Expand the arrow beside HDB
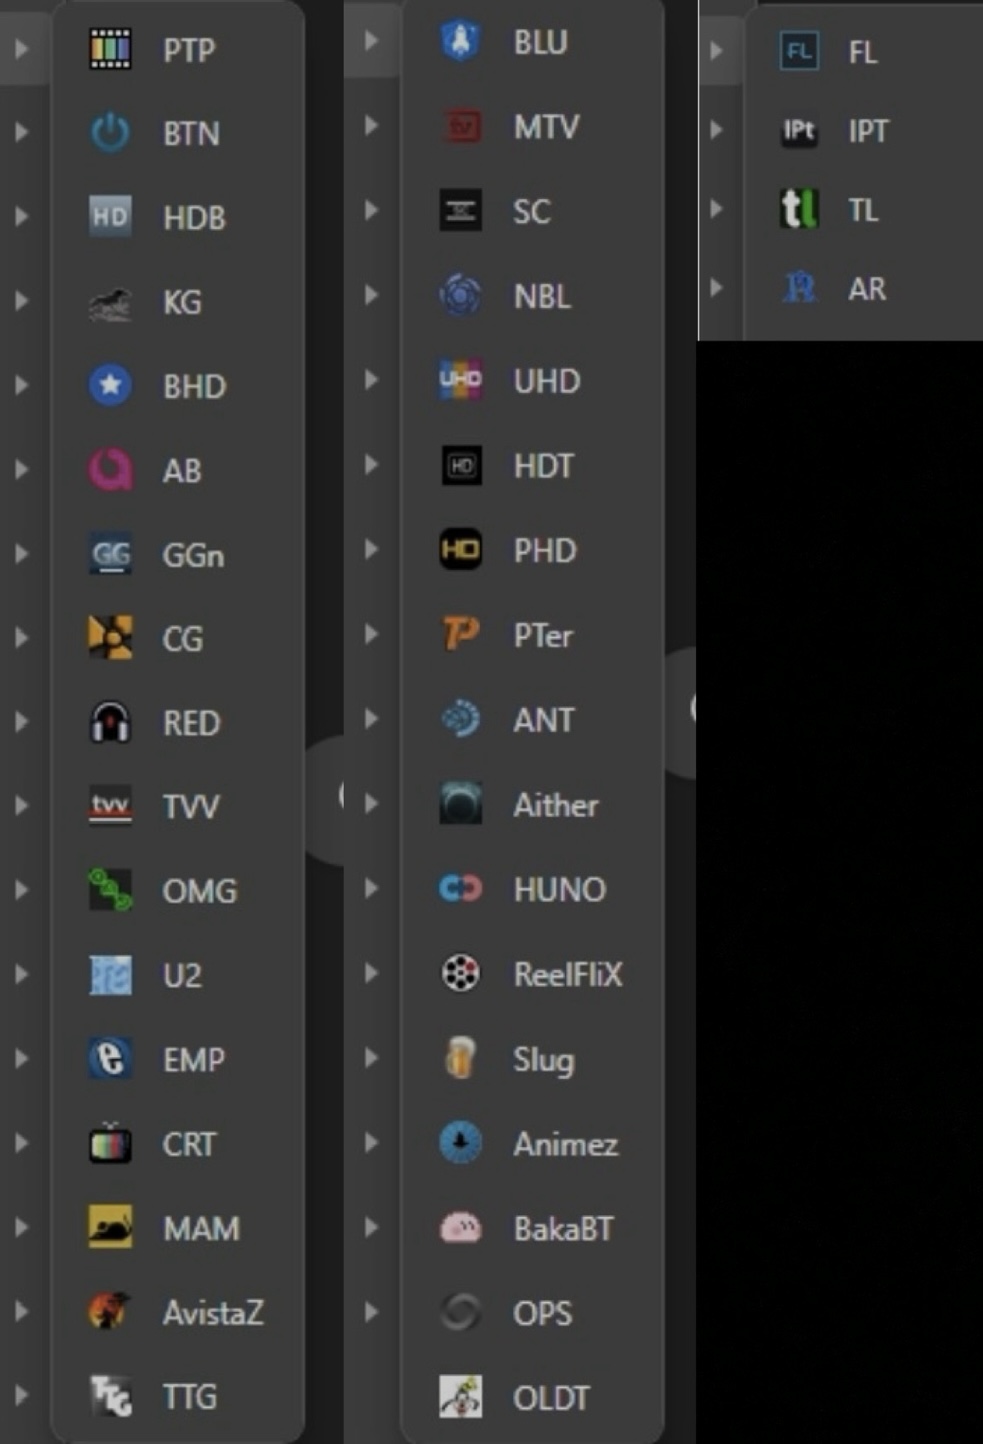 22,217
